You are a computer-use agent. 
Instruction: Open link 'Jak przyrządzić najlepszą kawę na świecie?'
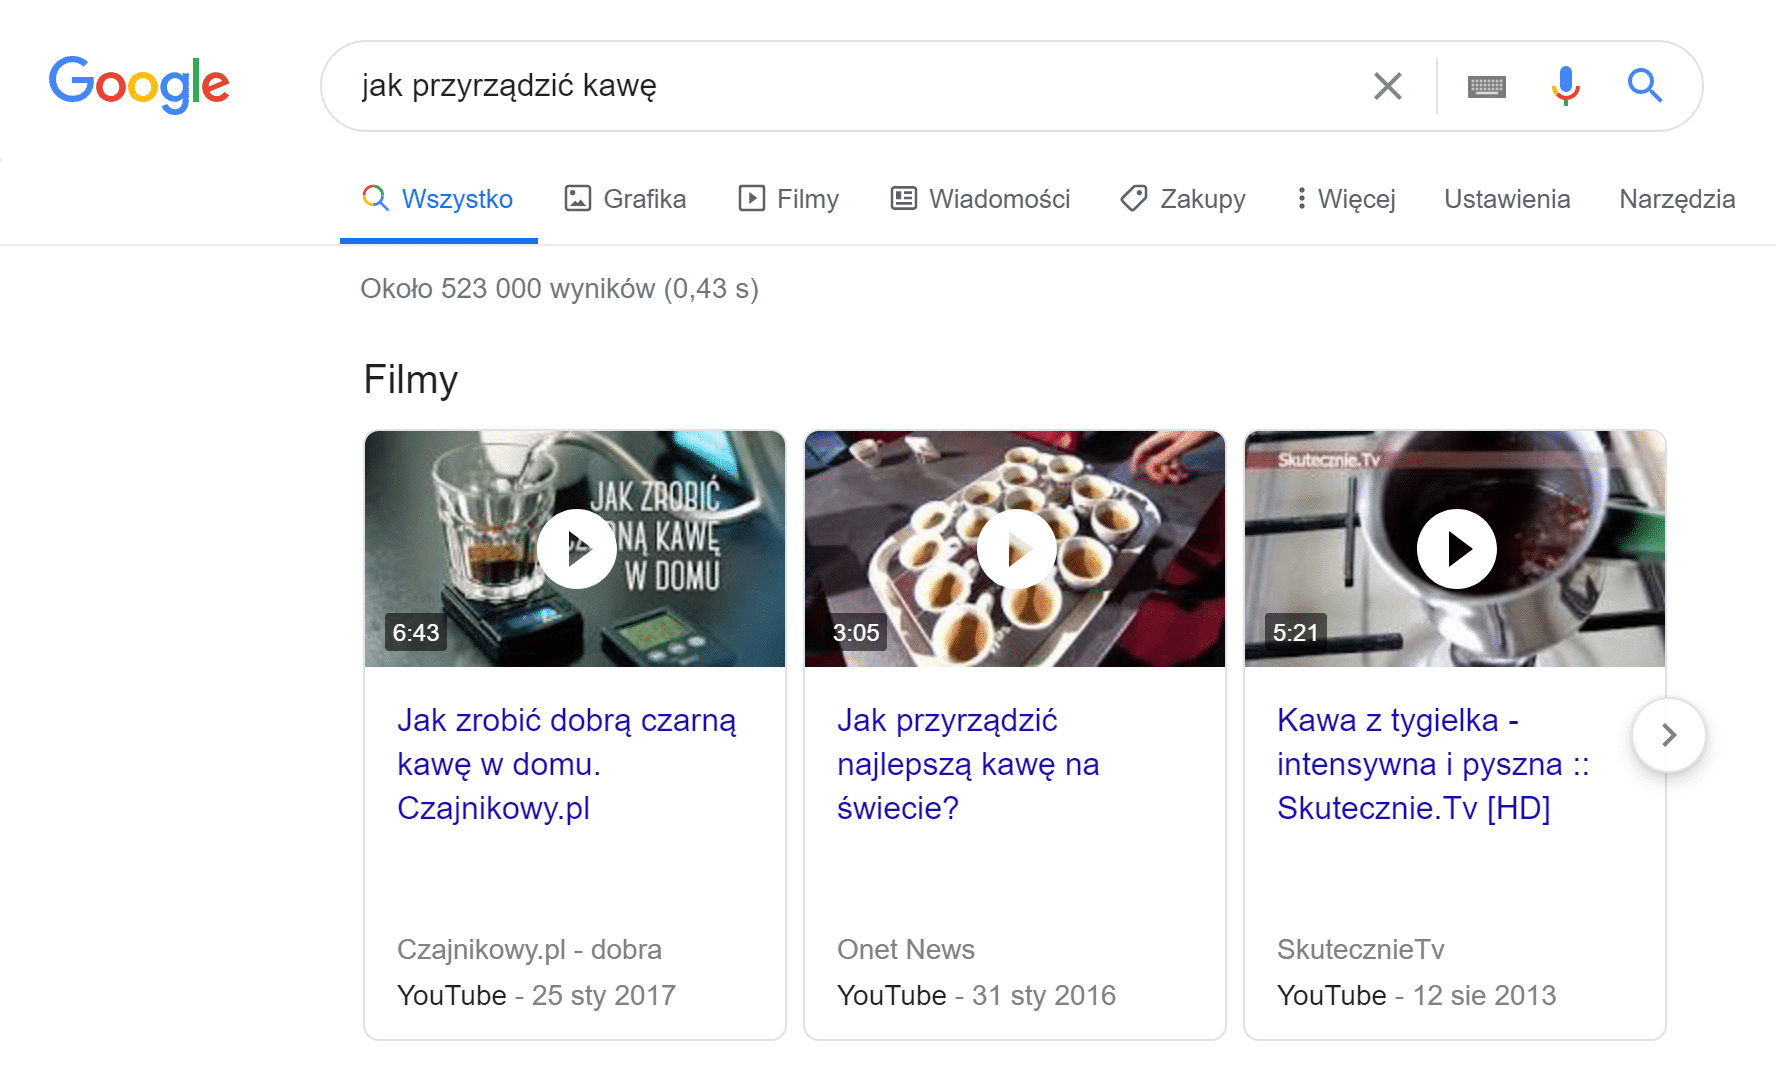click(968, 764)
